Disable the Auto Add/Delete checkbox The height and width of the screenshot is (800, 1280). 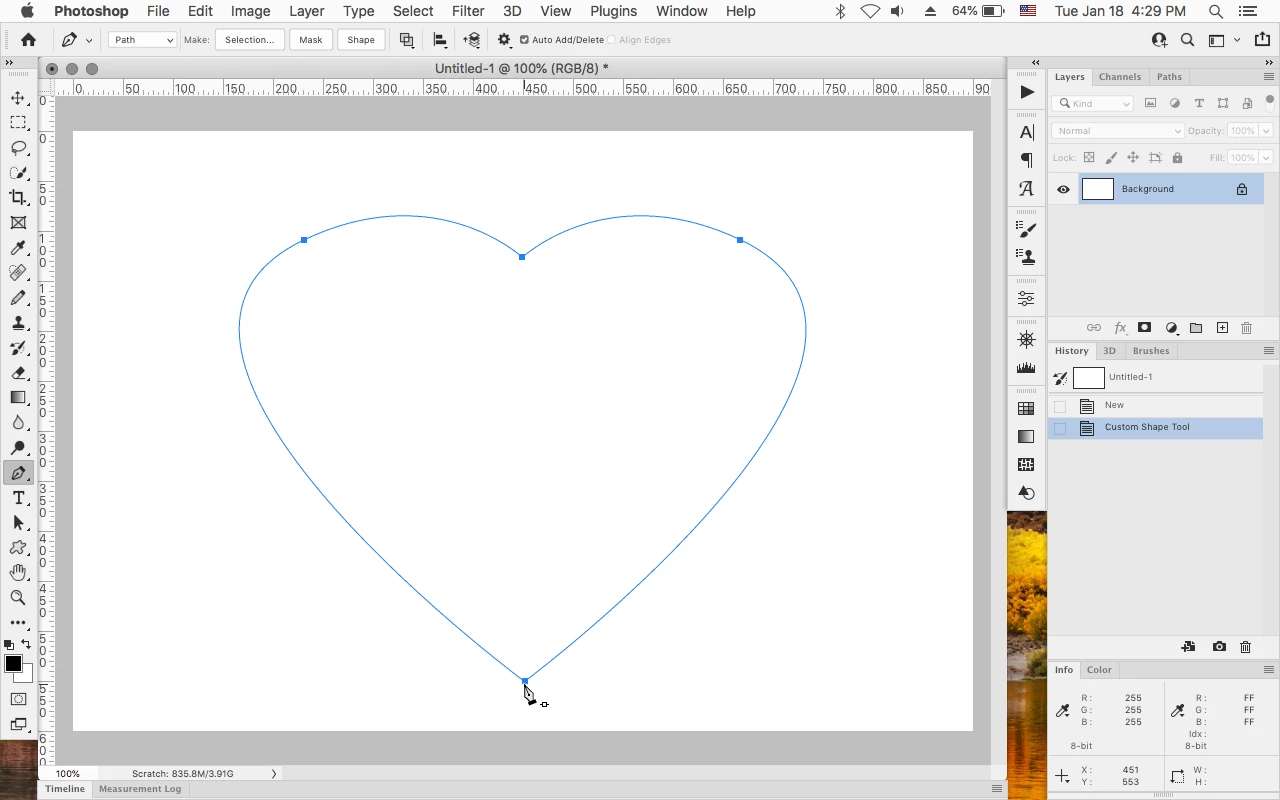point(524,40)
